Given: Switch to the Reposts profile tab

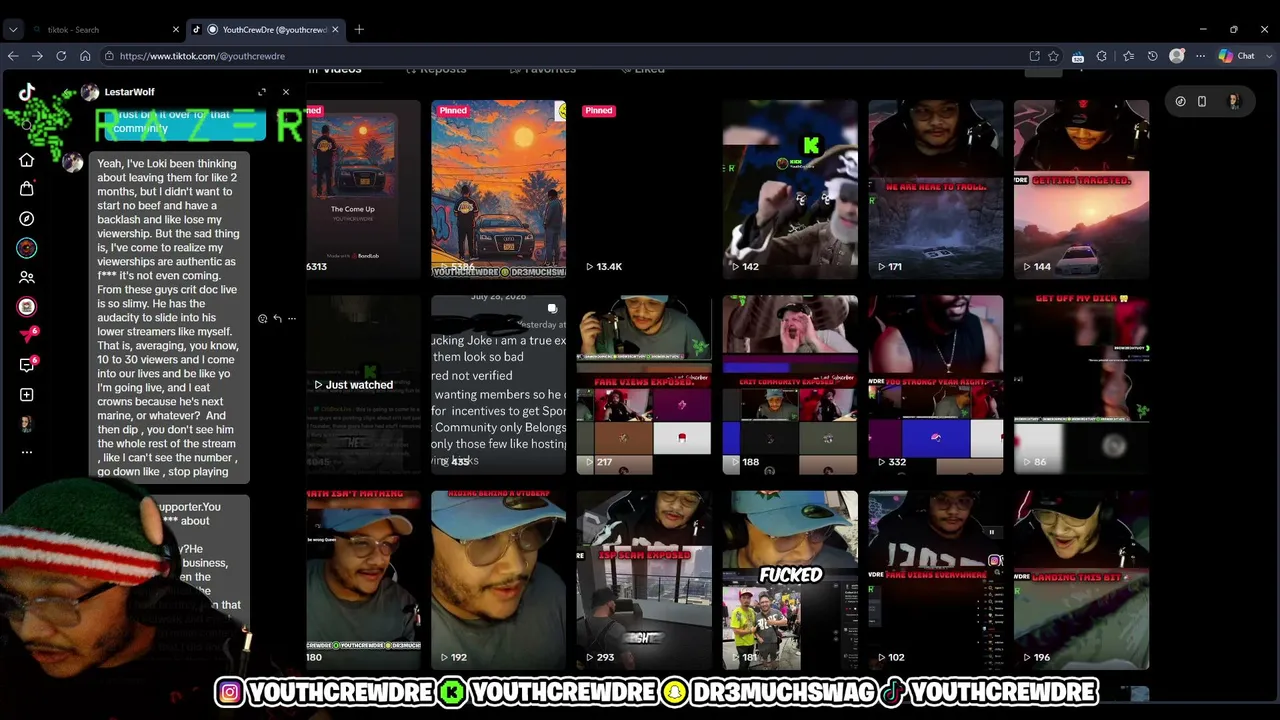Looking at the screenshot, I should (x=436, y=69).
